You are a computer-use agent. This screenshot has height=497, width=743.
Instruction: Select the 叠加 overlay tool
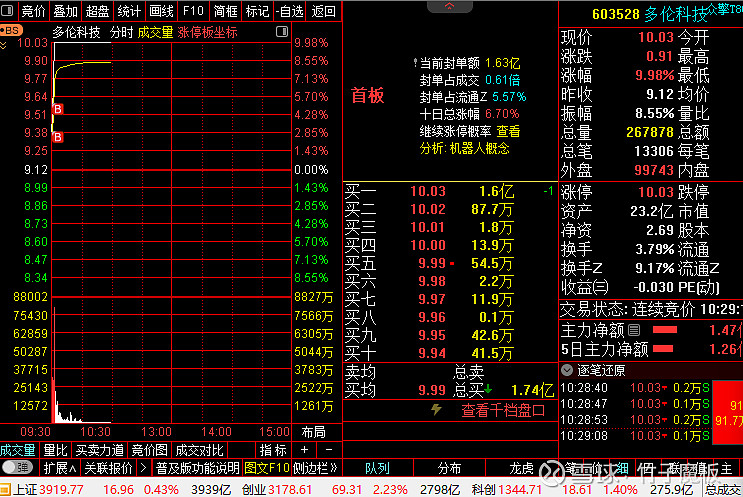point(65,11)
